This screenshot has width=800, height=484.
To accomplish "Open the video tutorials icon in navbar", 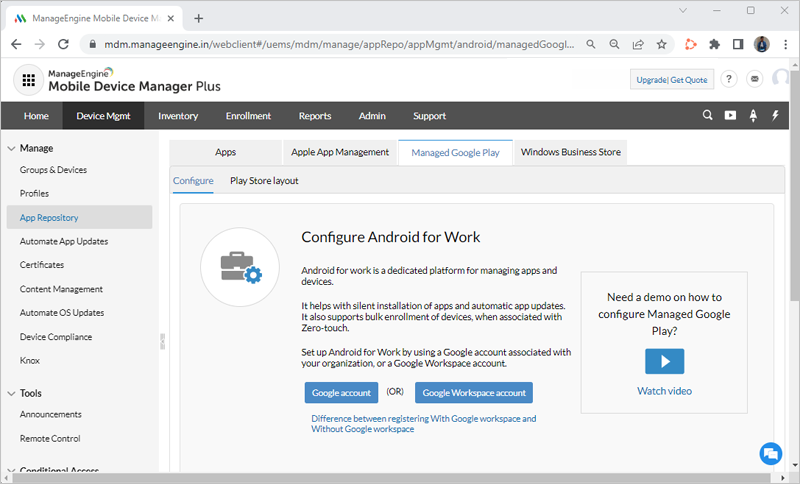I will pyautogui.click(x=730, y=116).
